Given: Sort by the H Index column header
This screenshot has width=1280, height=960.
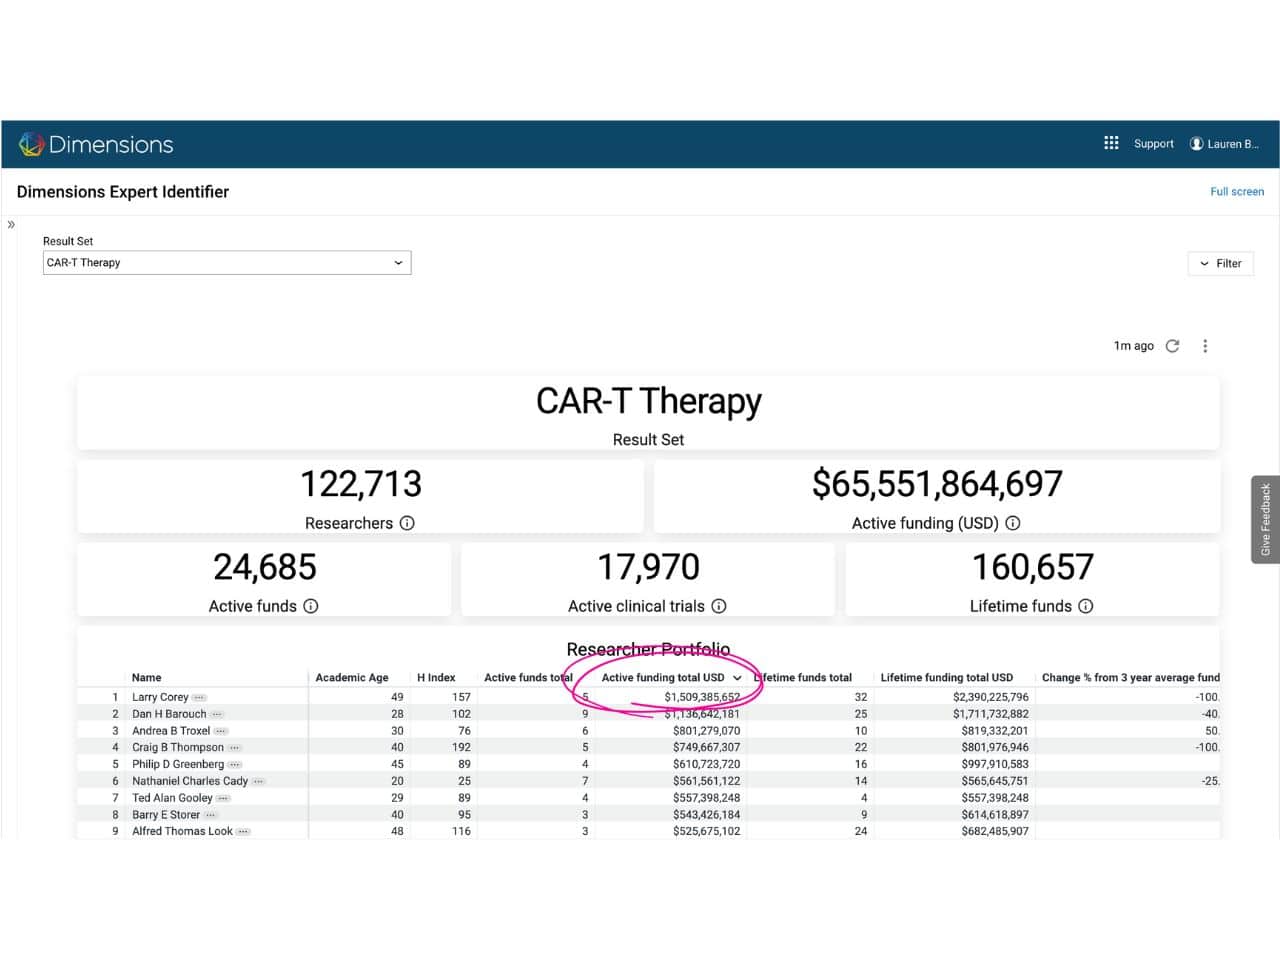Looking at the screenshot, I should coord(436,678).
